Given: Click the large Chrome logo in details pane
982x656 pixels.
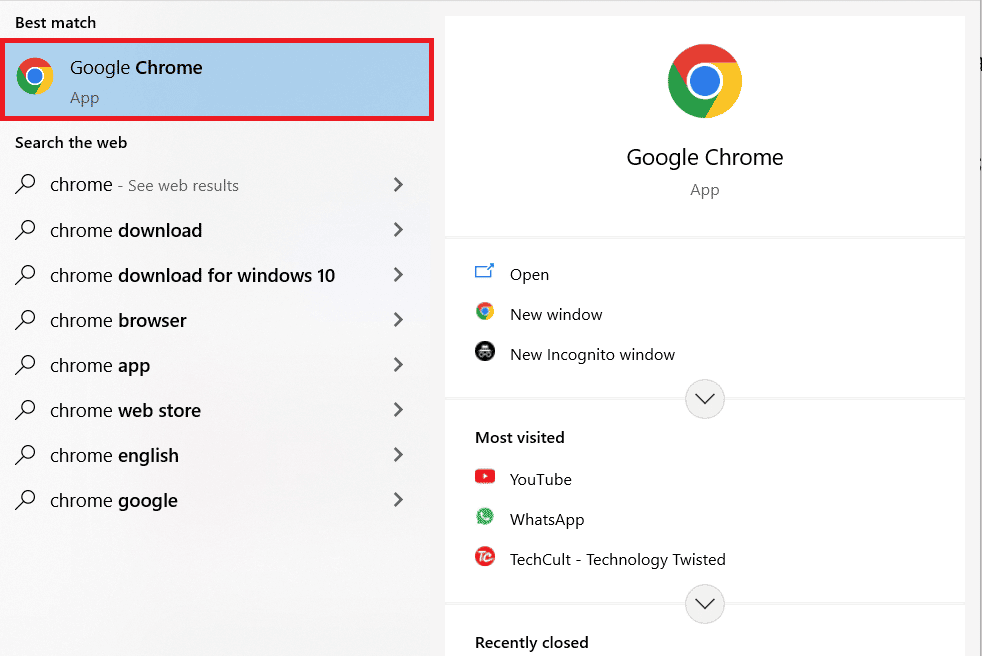Looking at the screenshot, I should coord(705,81).
